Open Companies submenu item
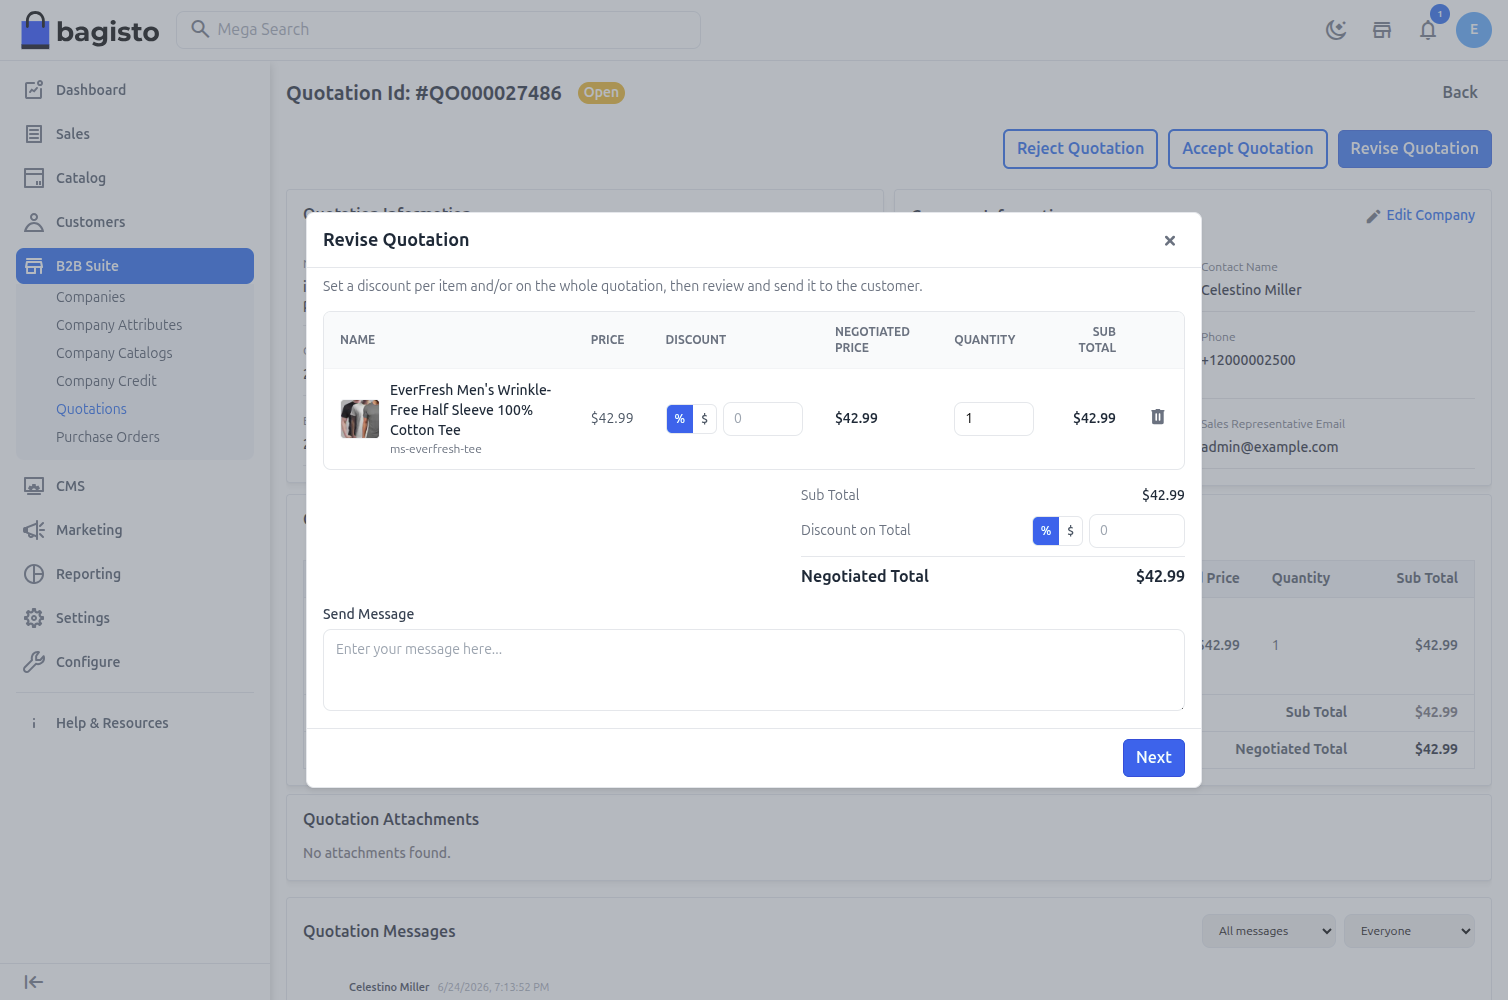The height and width of the screenshot is (1000, 1508). click(x=91, y=297)
